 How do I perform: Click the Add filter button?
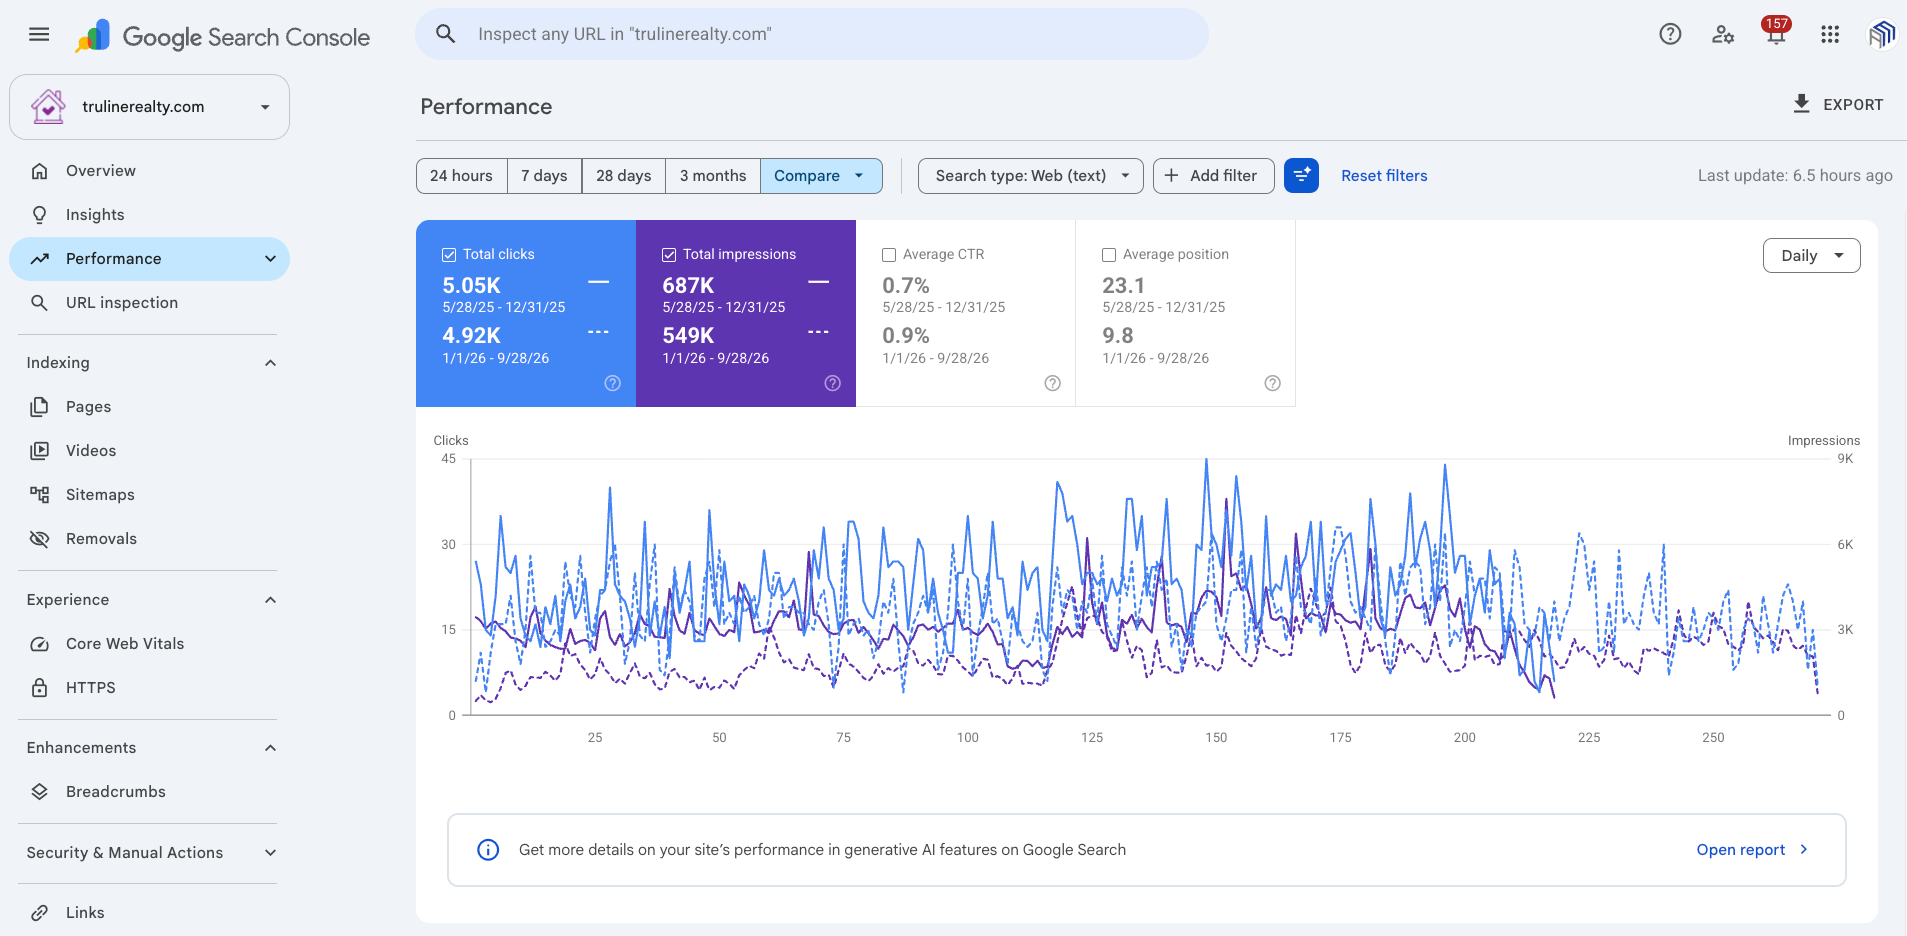[x=1213, y=176]
